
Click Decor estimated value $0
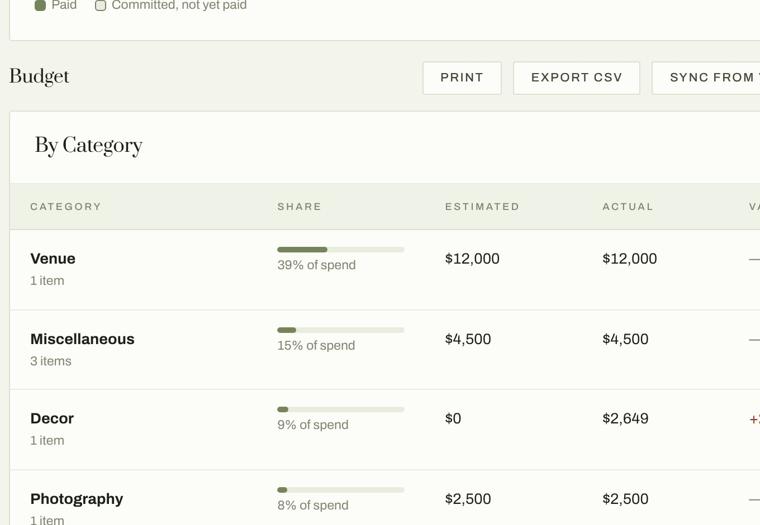click(453, 419)
